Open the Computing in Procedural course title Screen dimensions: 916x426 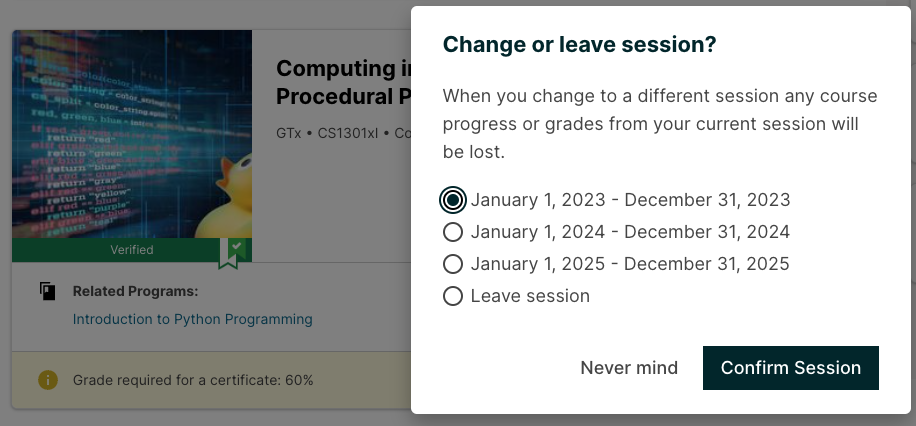pyautogui.click(x=340, y=82)
